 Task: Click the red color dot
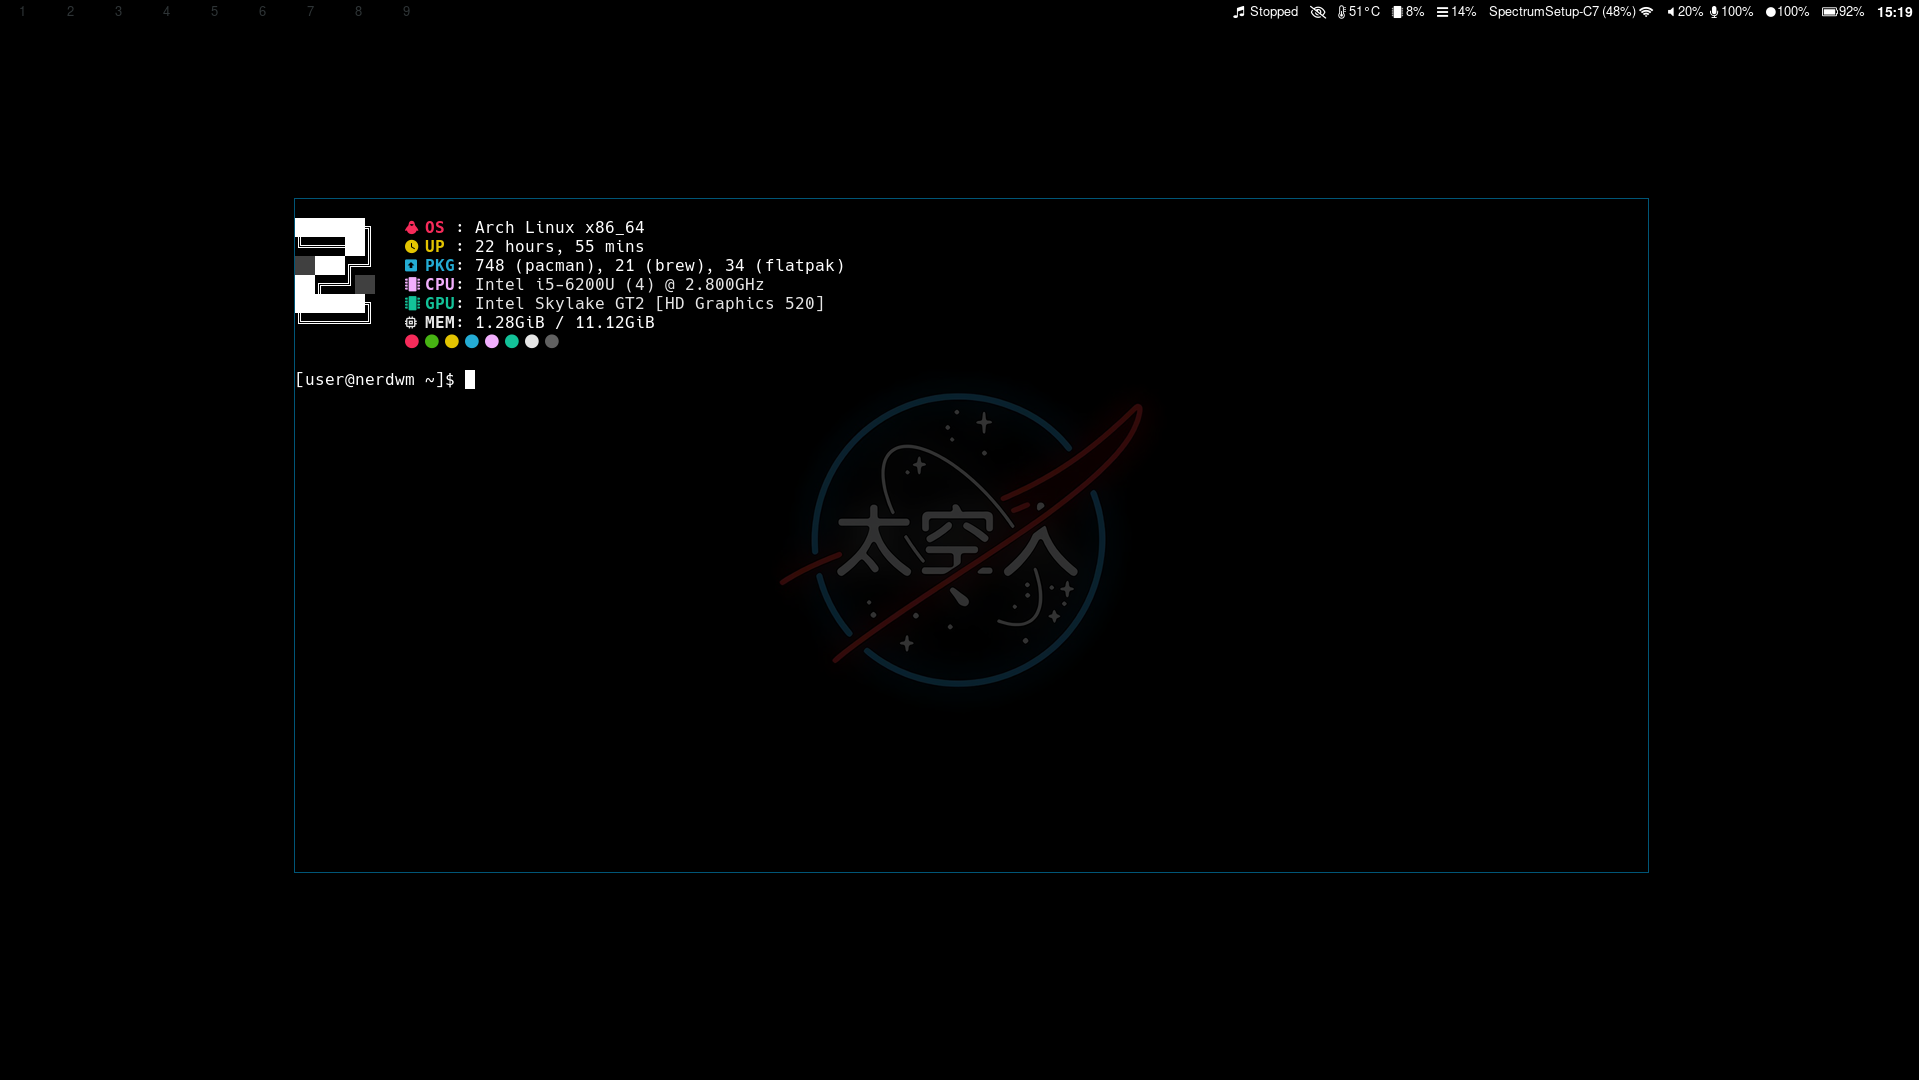(412, 342)
